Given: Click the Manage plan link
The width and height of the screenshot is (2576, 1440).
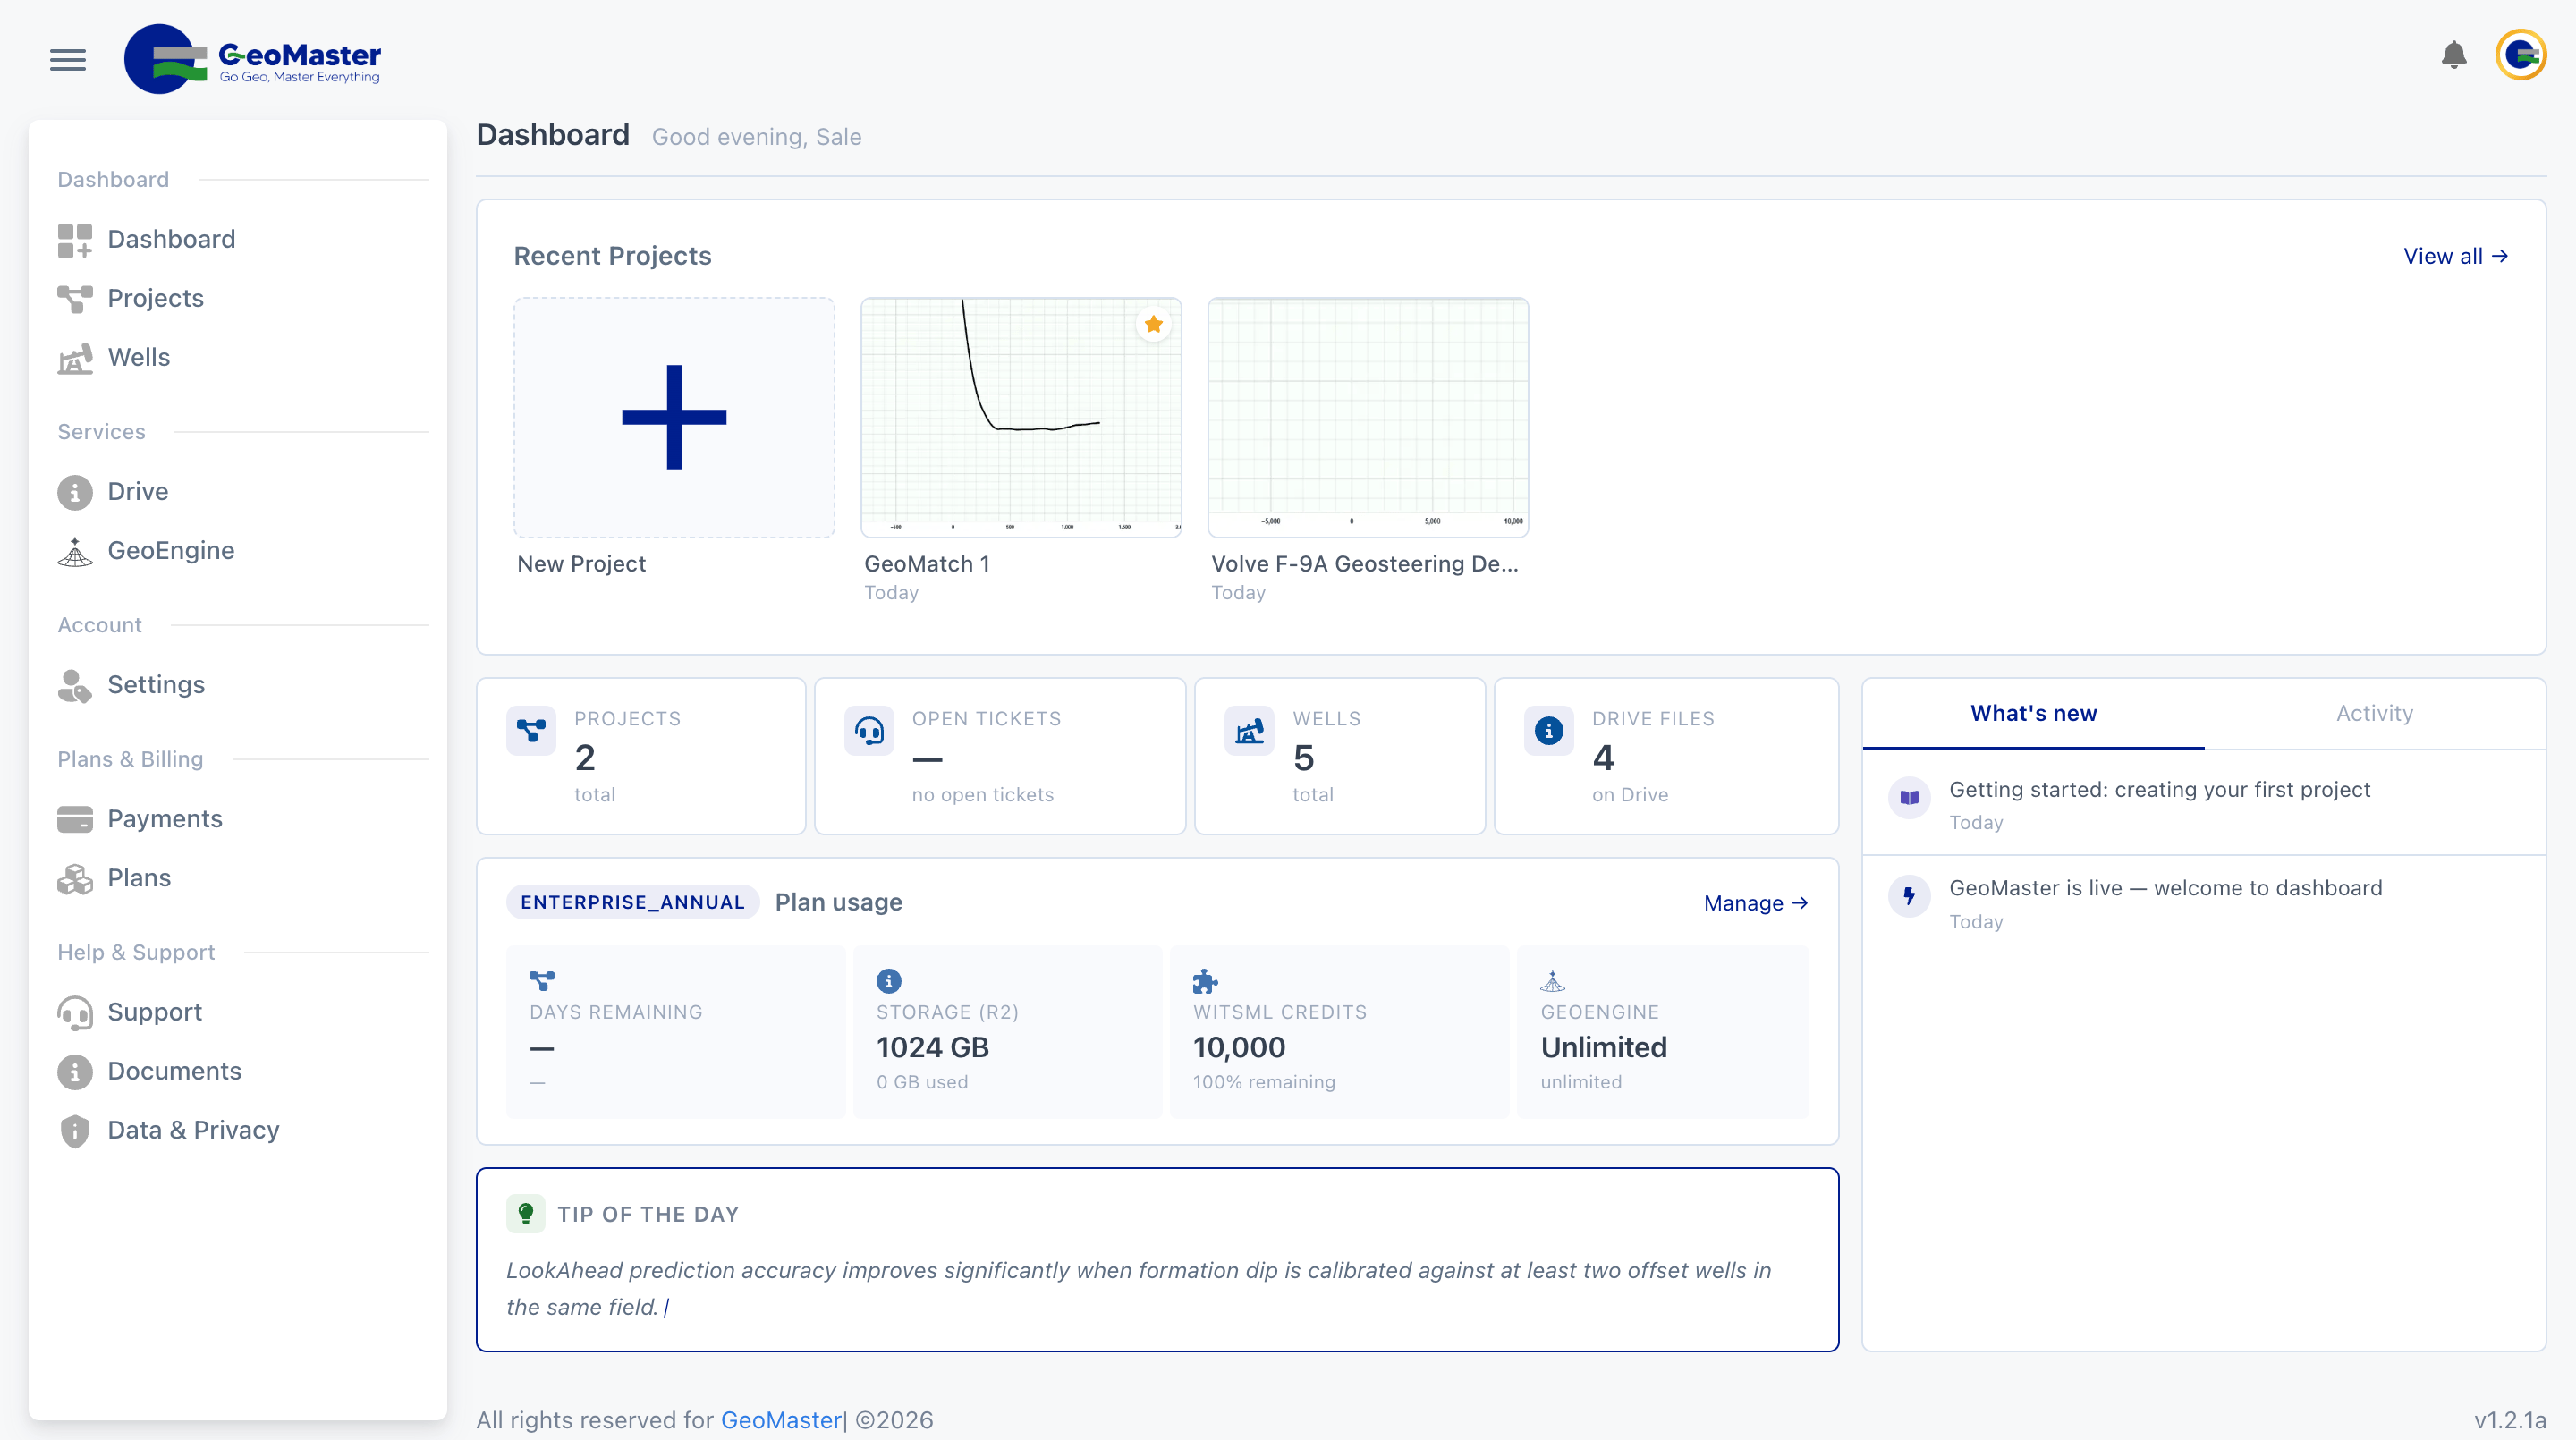Looking at the screenshot, I should pyautogui.click(x=1755, y=903).
